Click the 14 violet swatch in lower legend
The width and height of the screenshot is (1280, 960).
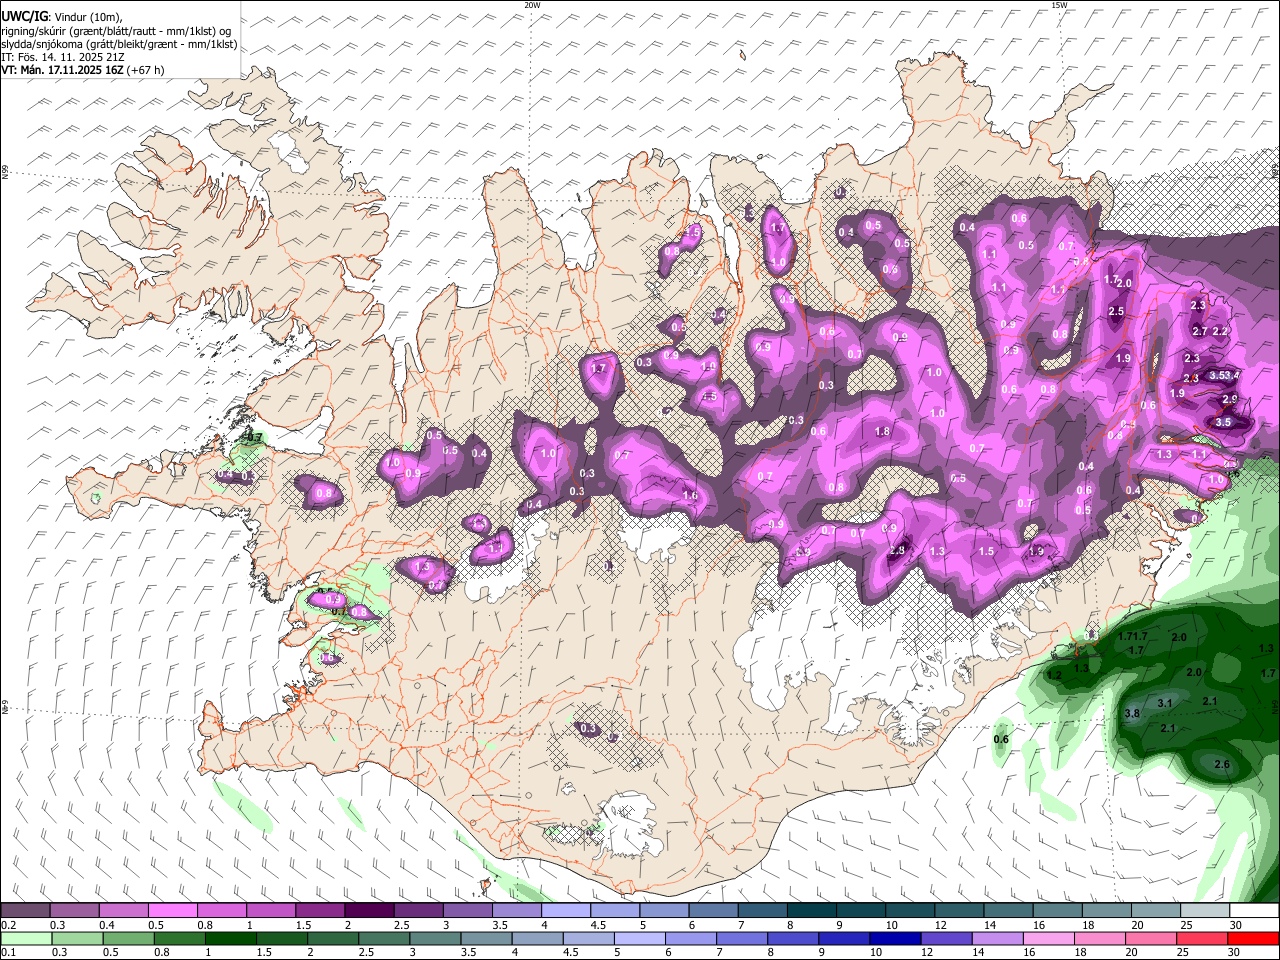tap(998, 938)
